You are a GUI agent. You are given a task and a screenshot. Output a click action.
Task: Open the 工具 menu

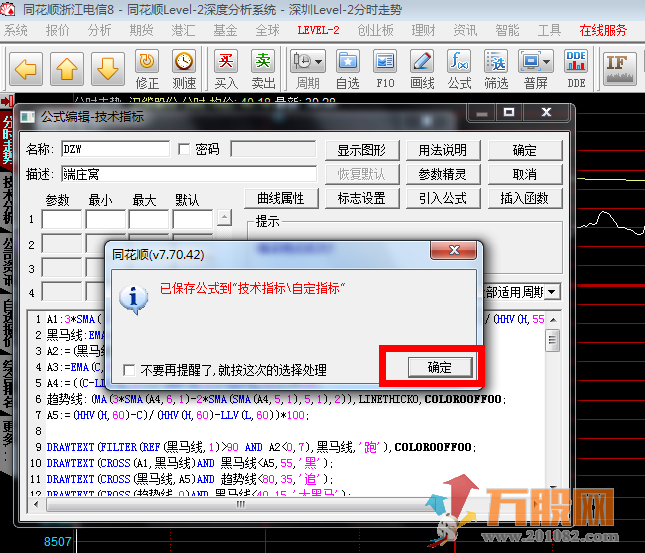pyautogui.click(x=549, y=30)
